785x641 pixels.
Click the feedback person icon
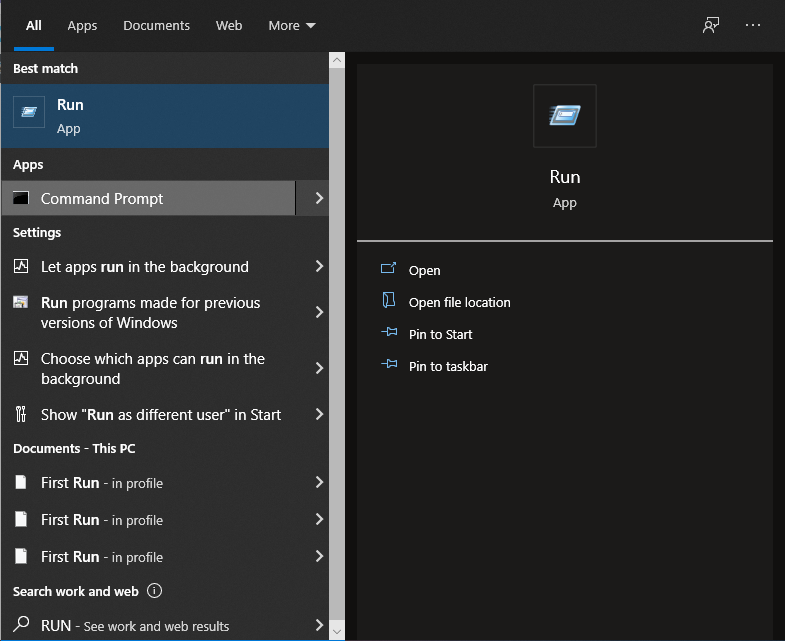click(711, 26)
